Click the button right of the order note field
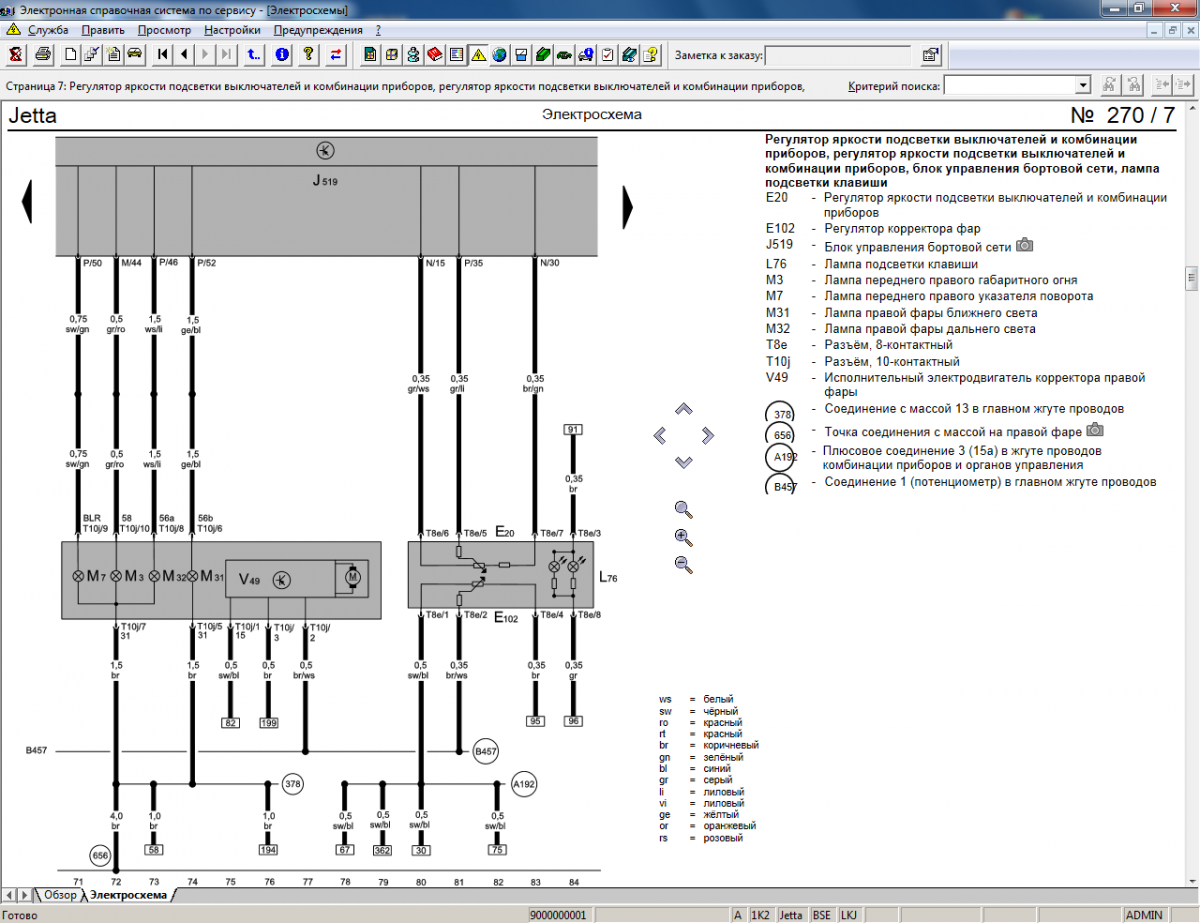Image resolution: width=1200 pixels, height=923 pixels. [x=931, y=55]
